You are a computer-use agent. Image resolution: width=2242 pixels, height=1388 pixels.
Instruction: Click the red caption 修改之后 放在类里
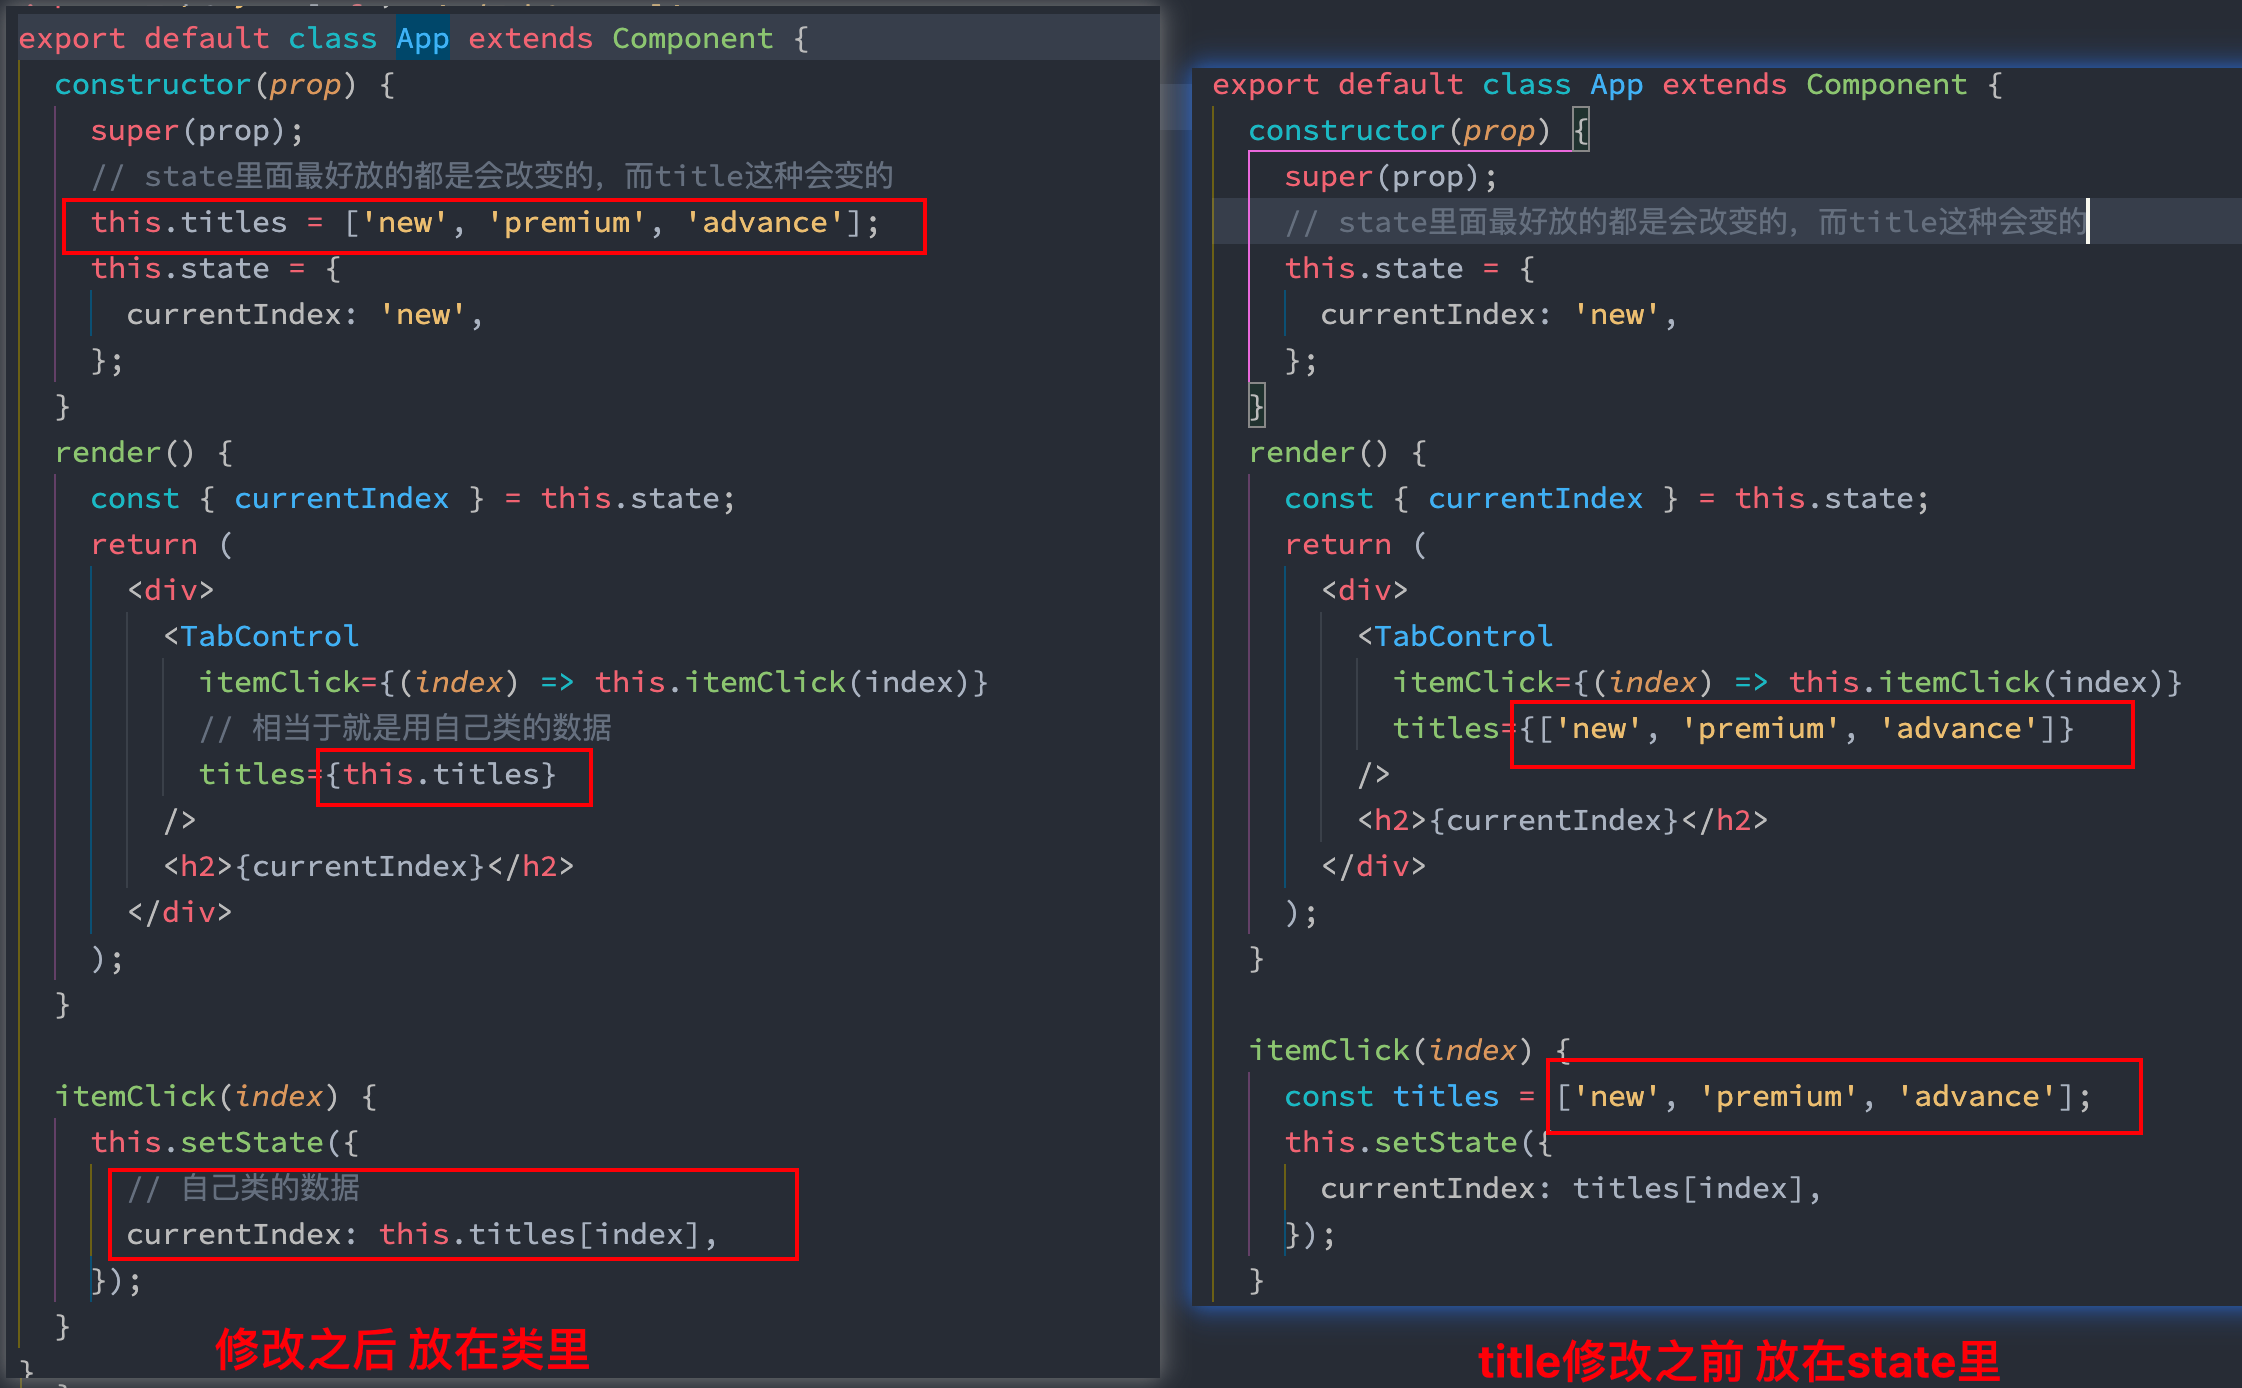point(402,1349)
